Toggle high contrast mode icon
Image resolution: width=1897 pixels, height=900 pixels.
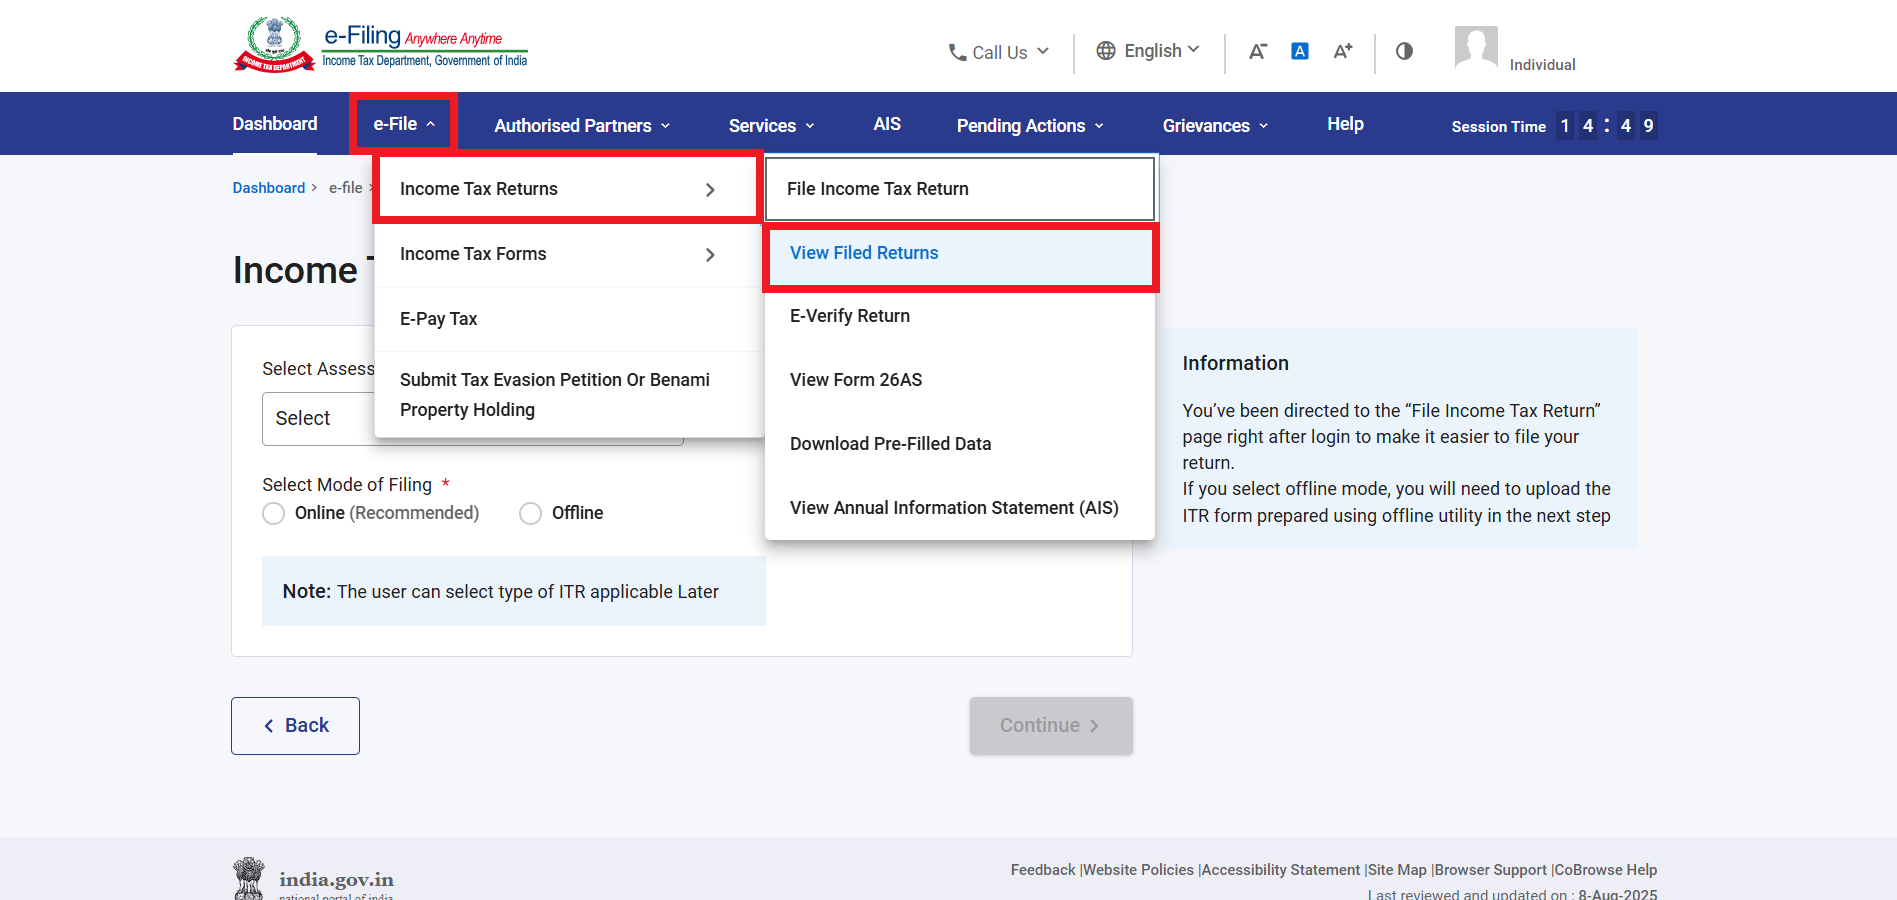point(1404,51)
